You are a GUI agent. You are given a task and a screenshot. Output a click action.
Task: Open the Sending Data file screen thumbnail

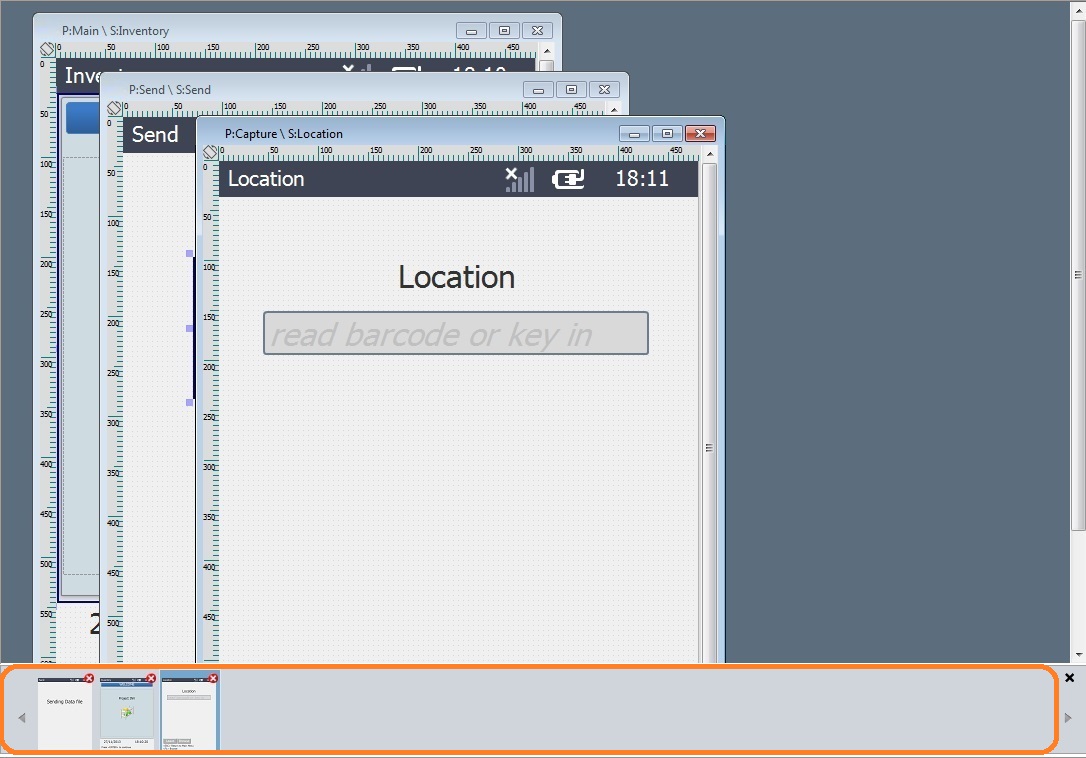click(64, 712)
